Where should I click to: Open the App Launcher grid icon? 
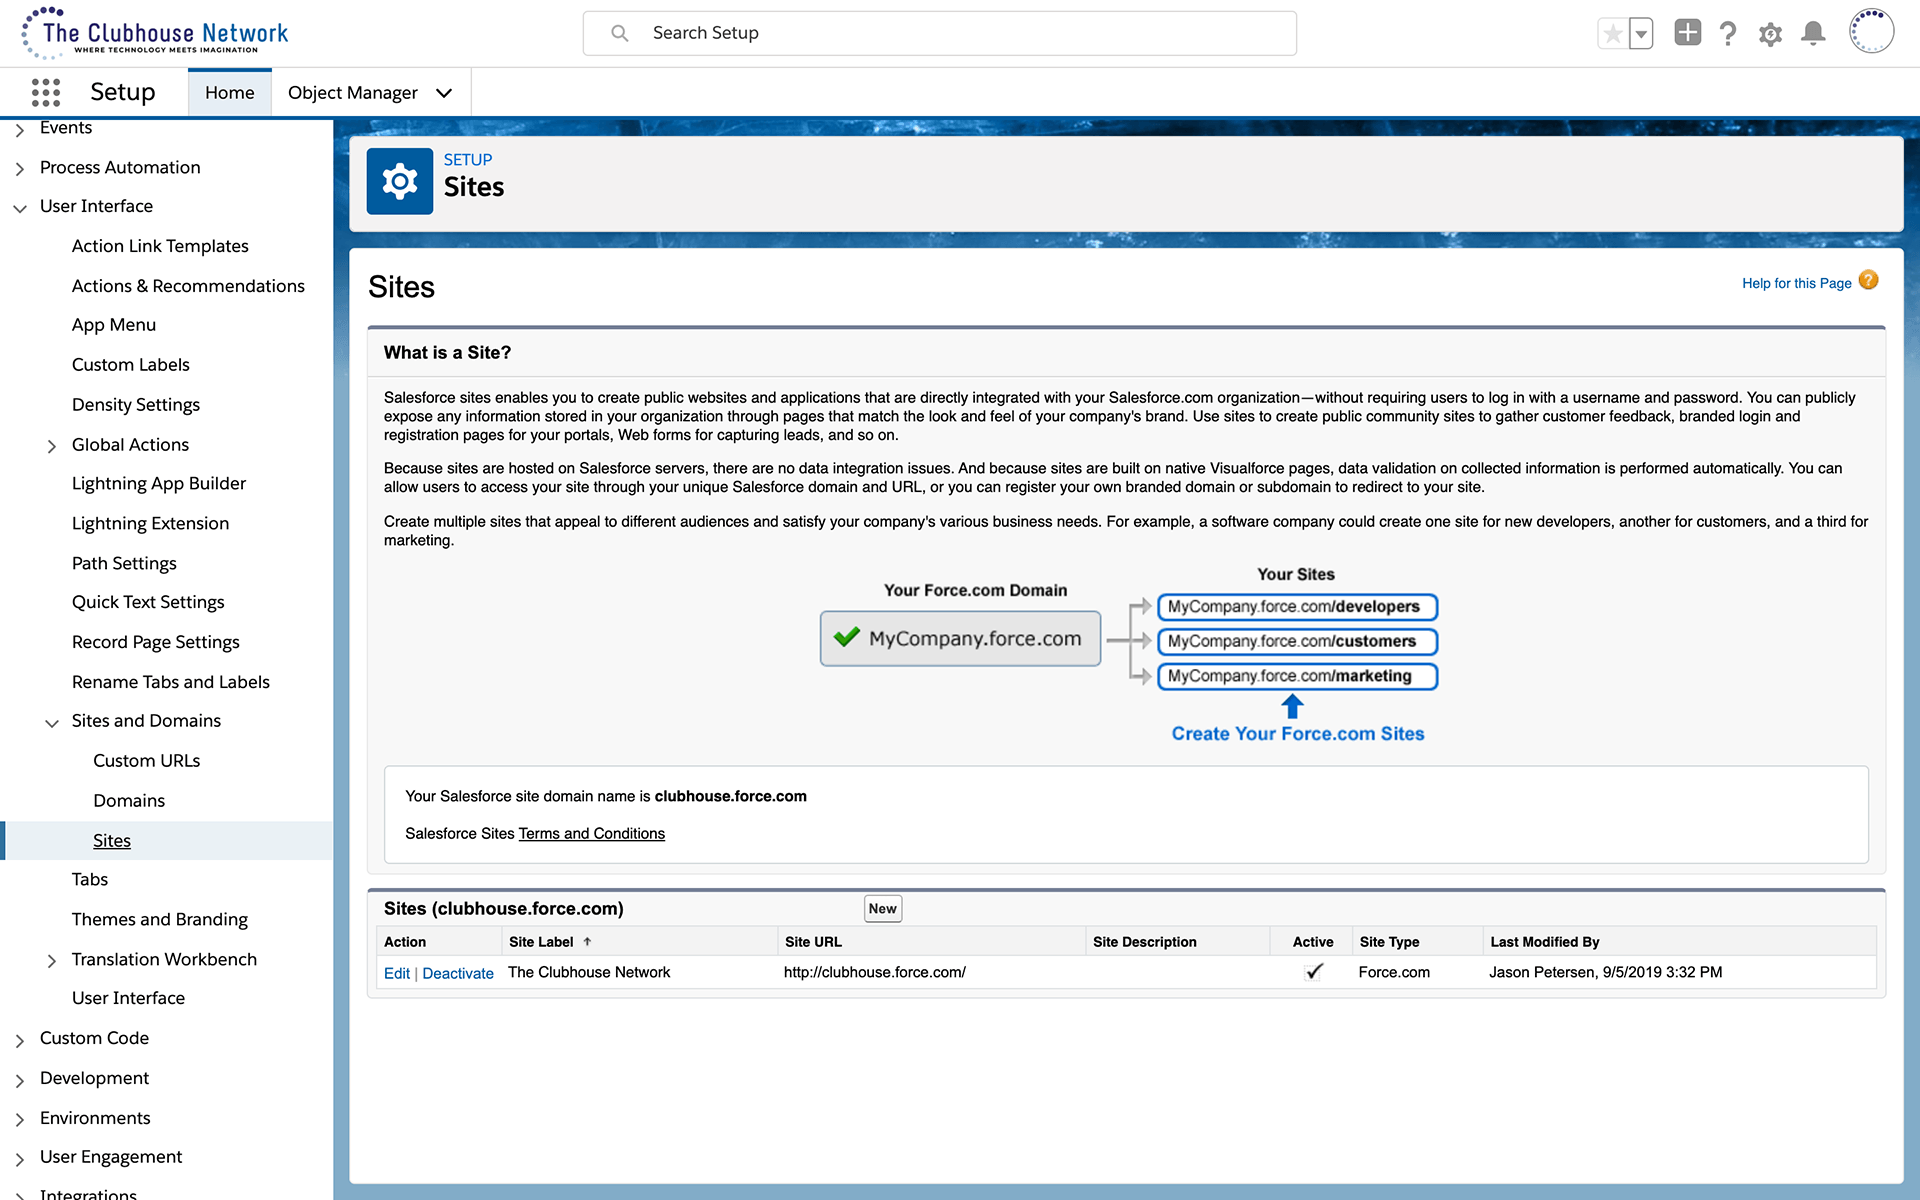click(x=46, y=92)
